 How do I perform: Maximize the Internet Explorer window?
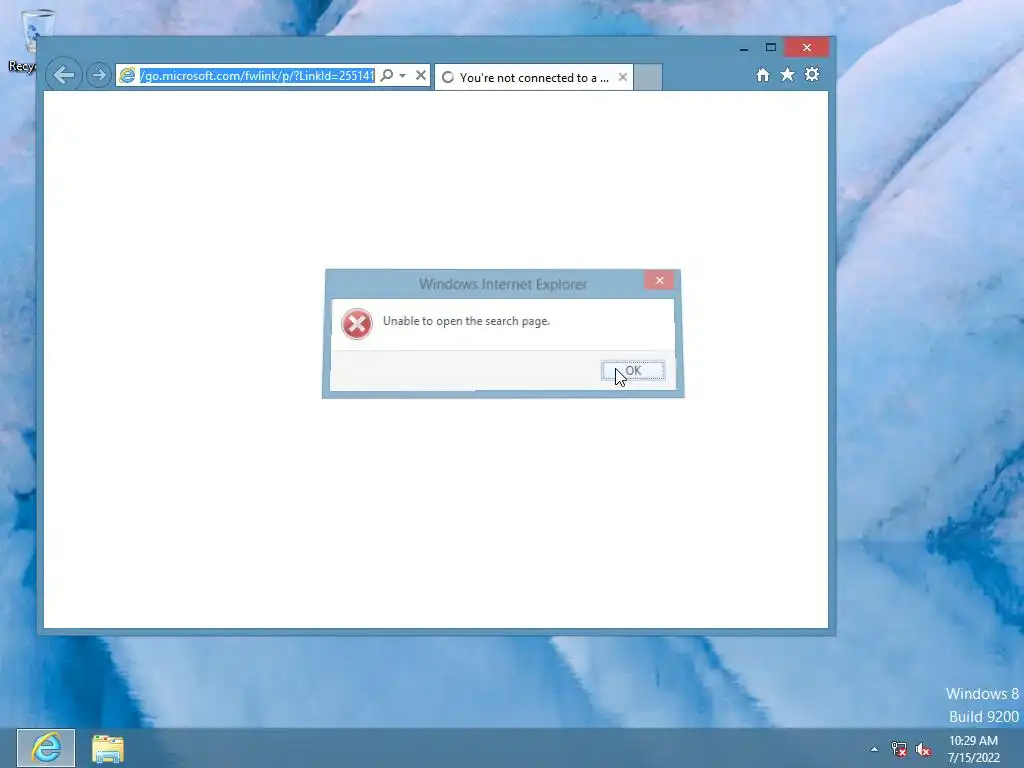tap(771, 48)
